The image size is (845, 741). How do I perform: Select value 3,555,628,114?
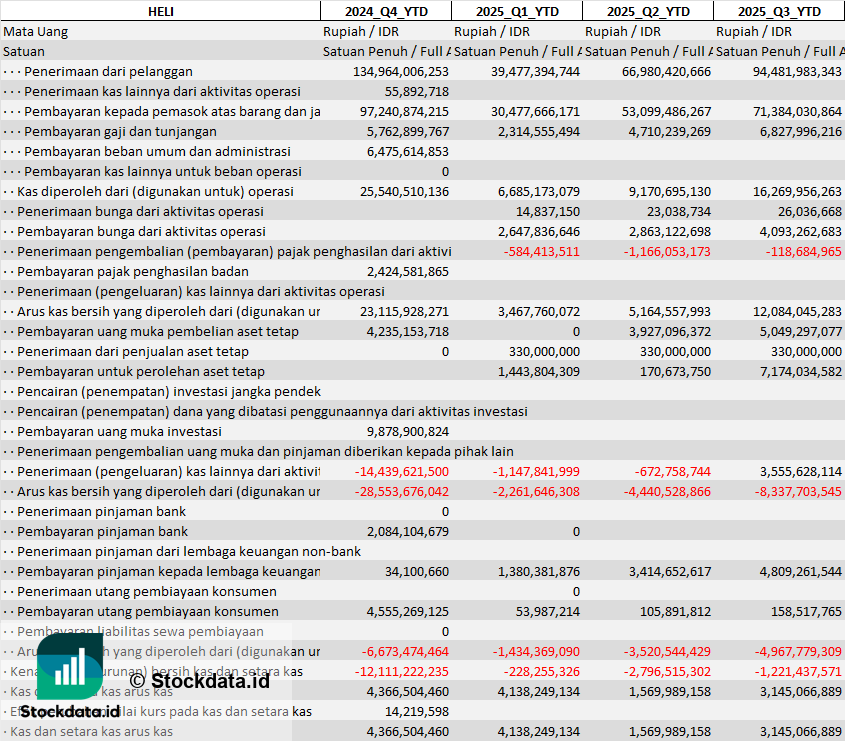coord(801,471)
